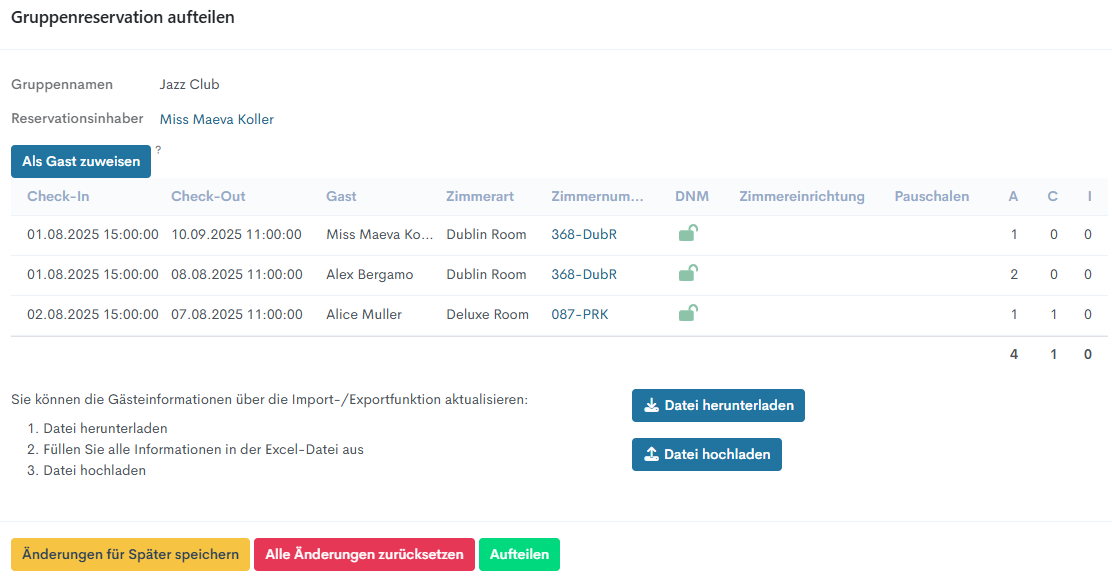Save changes with 'Änderungen für Später speichern'
This screenshot has height=581, width=1112.
click(x=130, y=555)
